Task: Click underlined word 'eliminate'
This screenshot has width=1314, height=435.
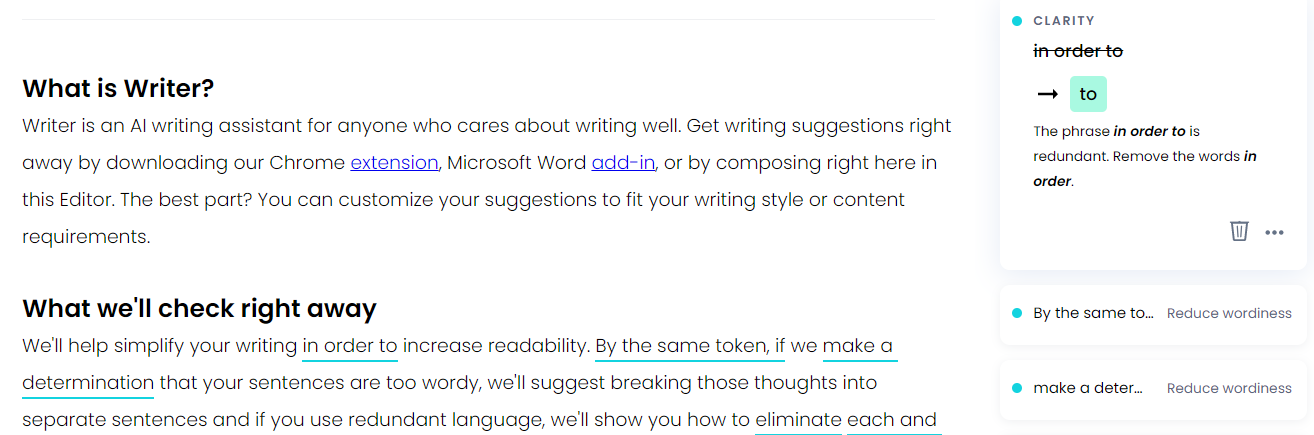Action: (798, 420)
